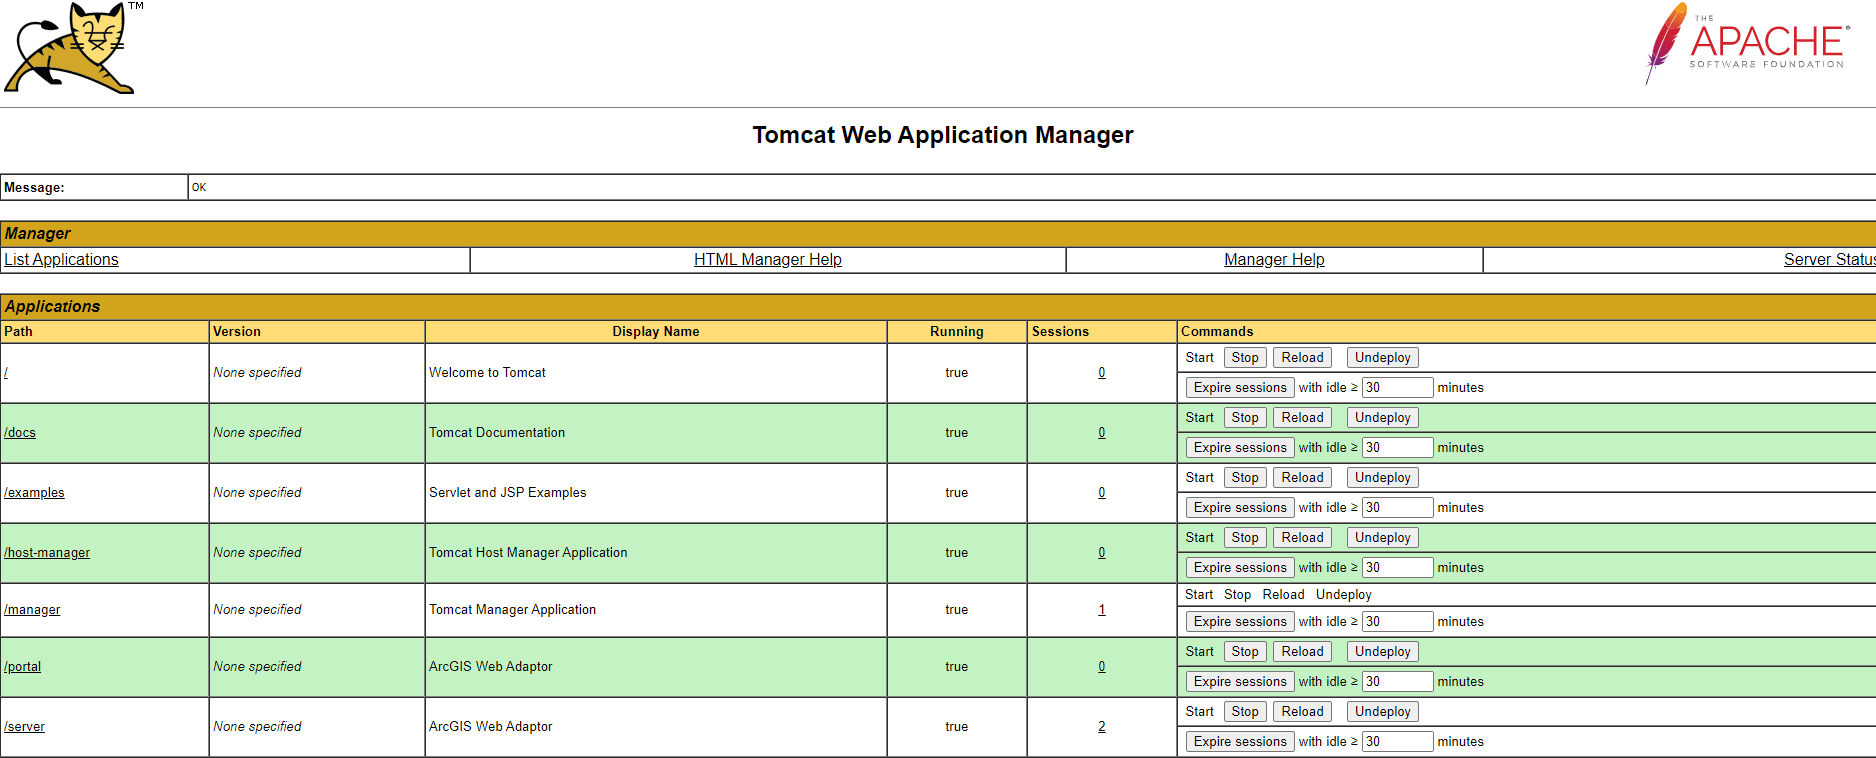
Task: Undeploy the Tomcat Host Manager Application
Action: point(1382,538)
